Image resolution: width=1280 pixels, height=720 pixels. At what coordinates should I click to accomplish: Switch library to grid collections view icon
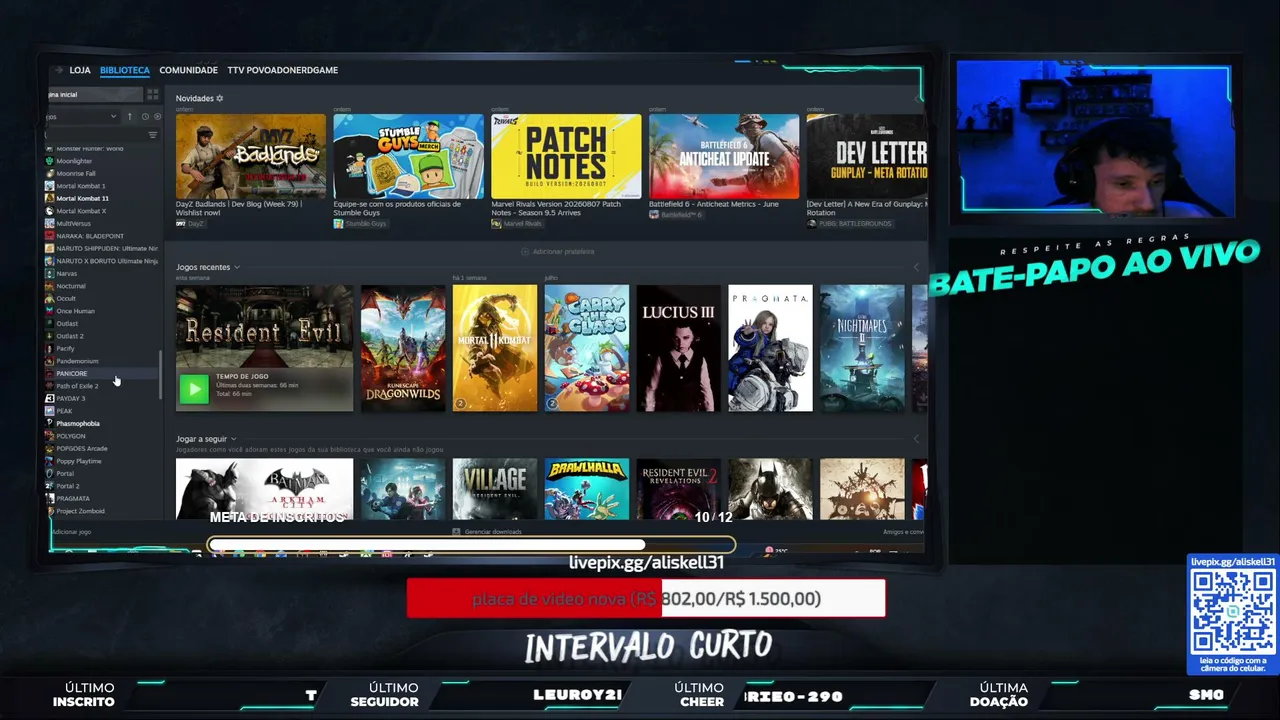[x=153, y=94]
